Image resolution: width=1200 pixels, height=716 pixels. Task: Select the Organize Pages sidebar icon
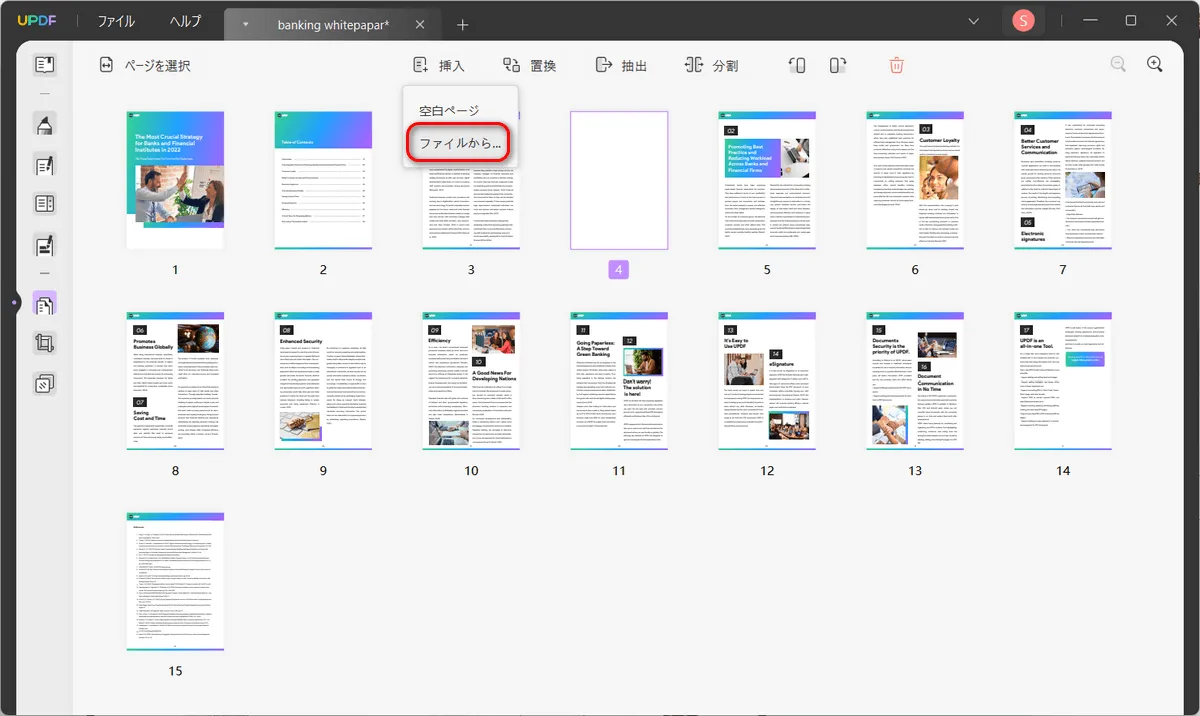(45, 303)
